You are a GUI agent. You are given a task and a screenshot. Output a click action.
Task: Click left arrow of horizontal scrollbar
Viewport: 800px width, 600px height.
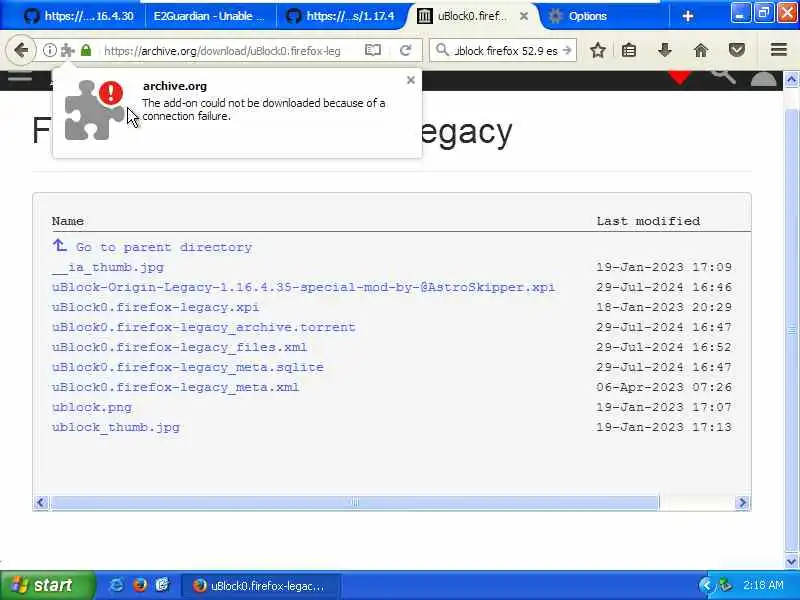pos(41,503)
